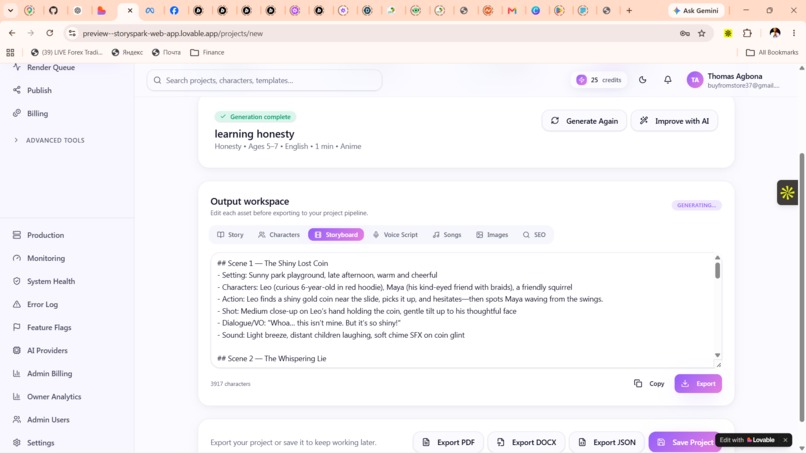806x453 pixels.
Task: Click the page vertical scrollbar
Action: click(802, 288)
